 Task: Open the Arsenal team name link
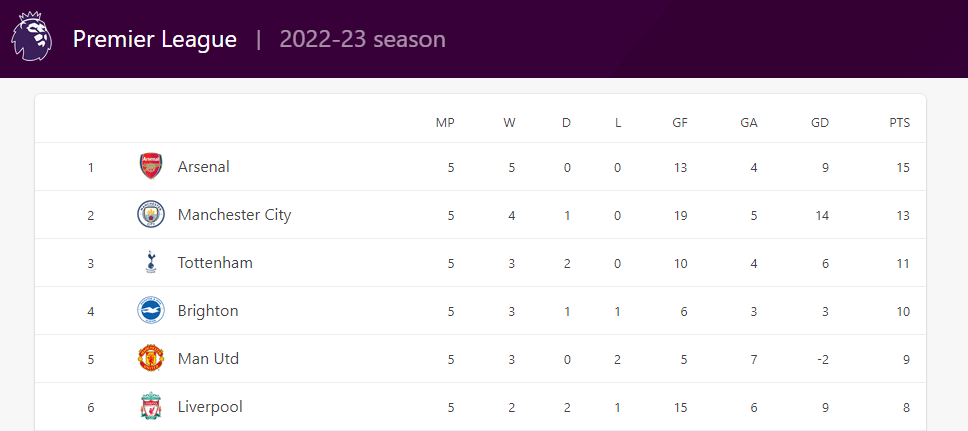tap(203, 166)
